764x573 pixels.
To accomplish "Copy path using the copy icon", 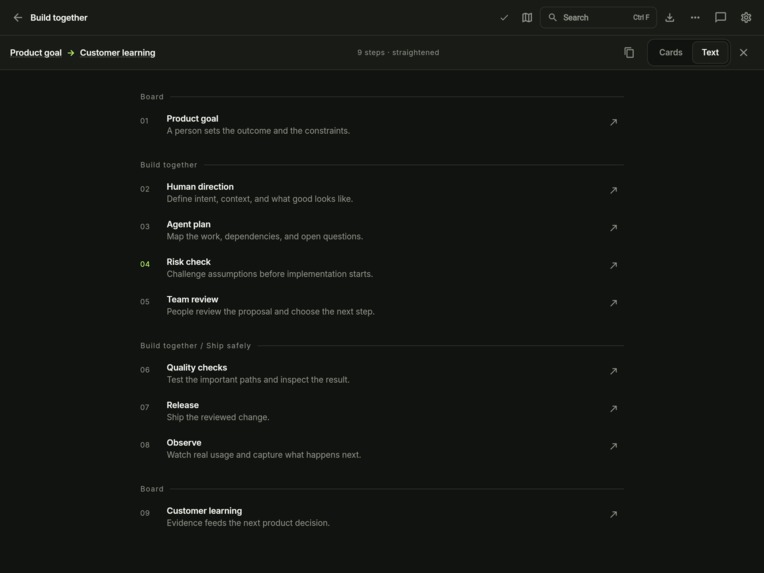I will [629, 52].
